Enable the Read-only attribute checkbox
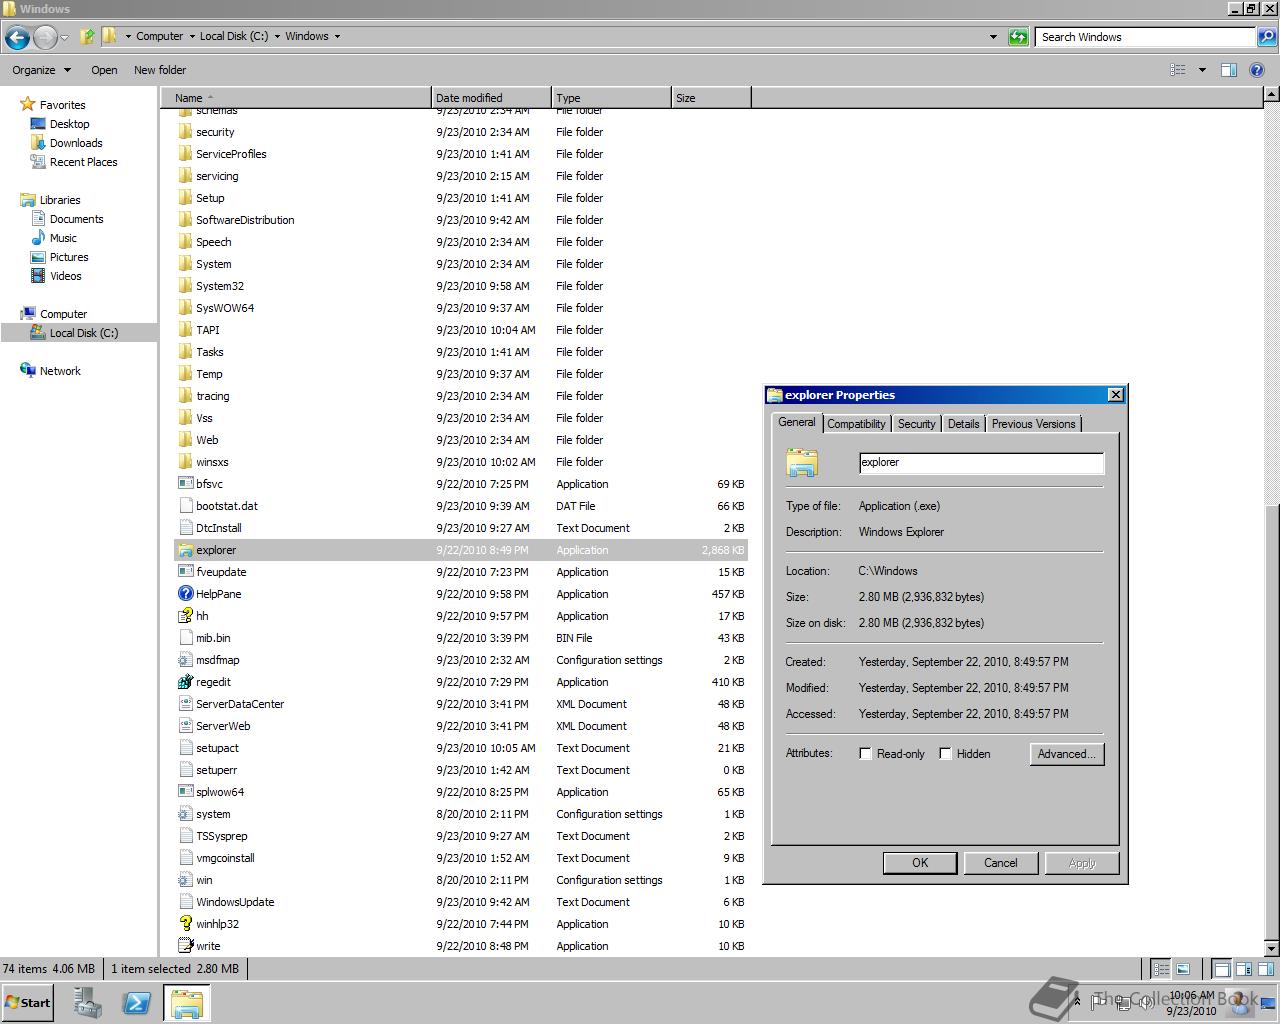This screenshot has height=1024, width=1280. coord(866,753)
